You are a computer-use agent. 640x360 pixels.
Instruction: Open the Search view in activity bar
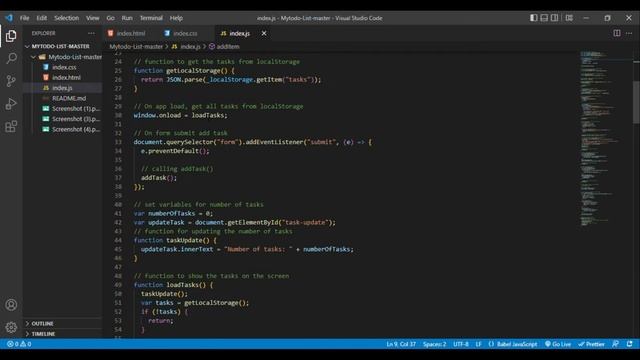[x=11, y=58]
